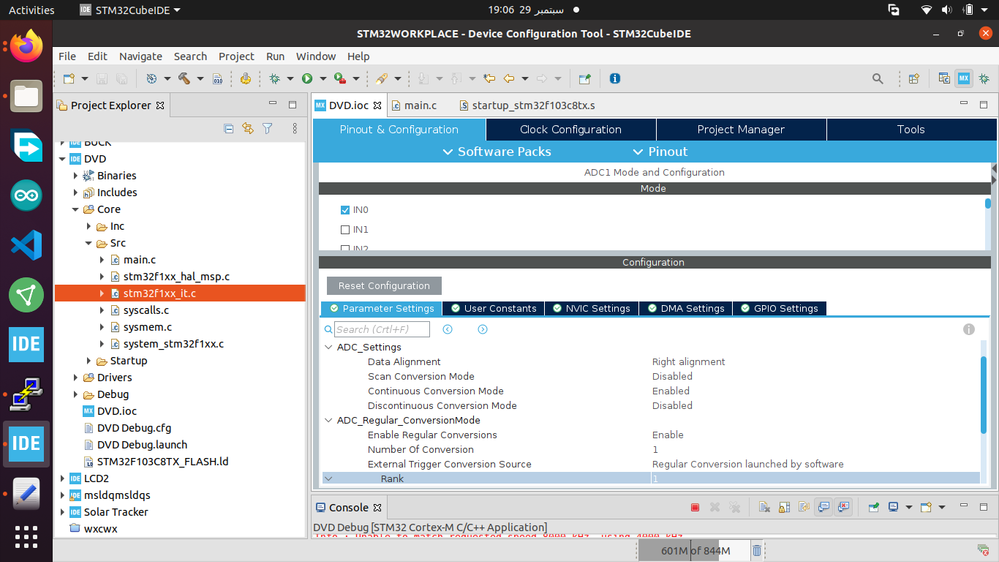Run garbage collector trash icon
Image resolution: width=999 pixels, height=562 pixels.
756,550
